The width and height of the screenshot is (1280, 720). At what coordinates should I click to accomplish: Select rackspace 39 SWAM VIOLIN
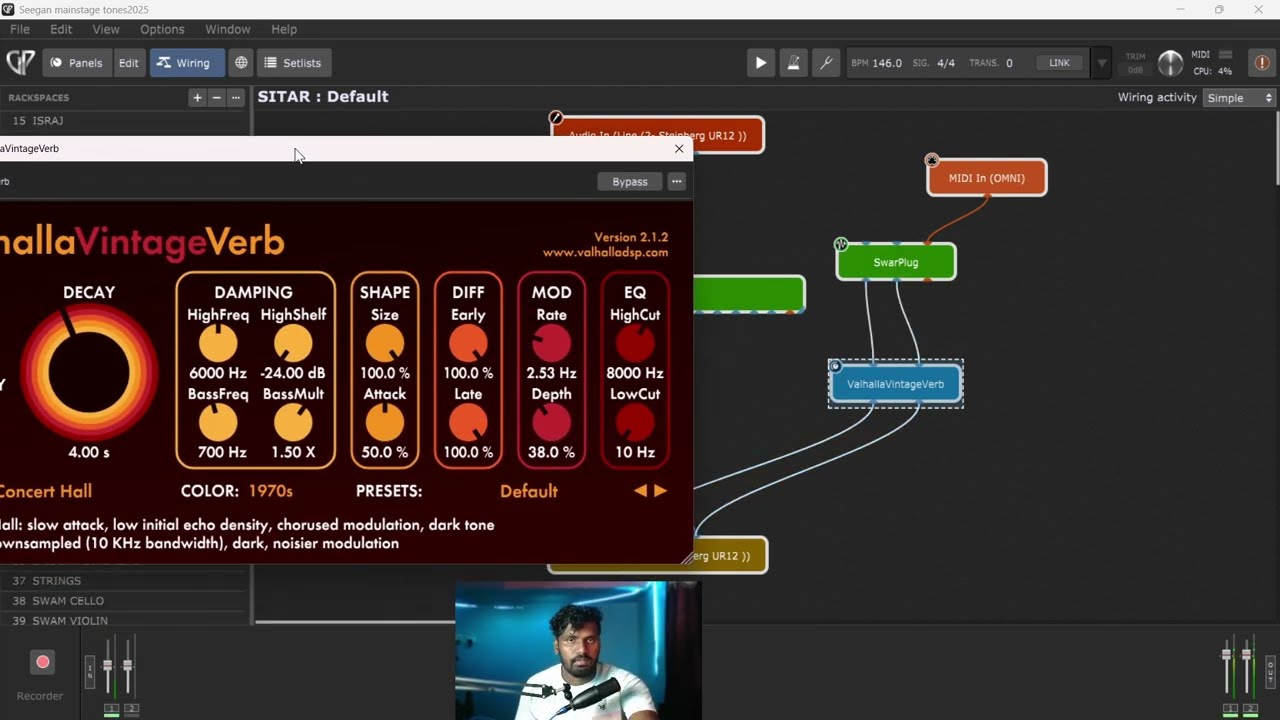click(122, 620)
